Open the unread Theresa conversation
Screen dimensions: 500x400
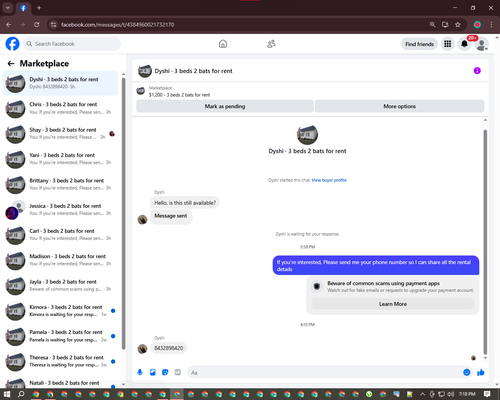60,361
